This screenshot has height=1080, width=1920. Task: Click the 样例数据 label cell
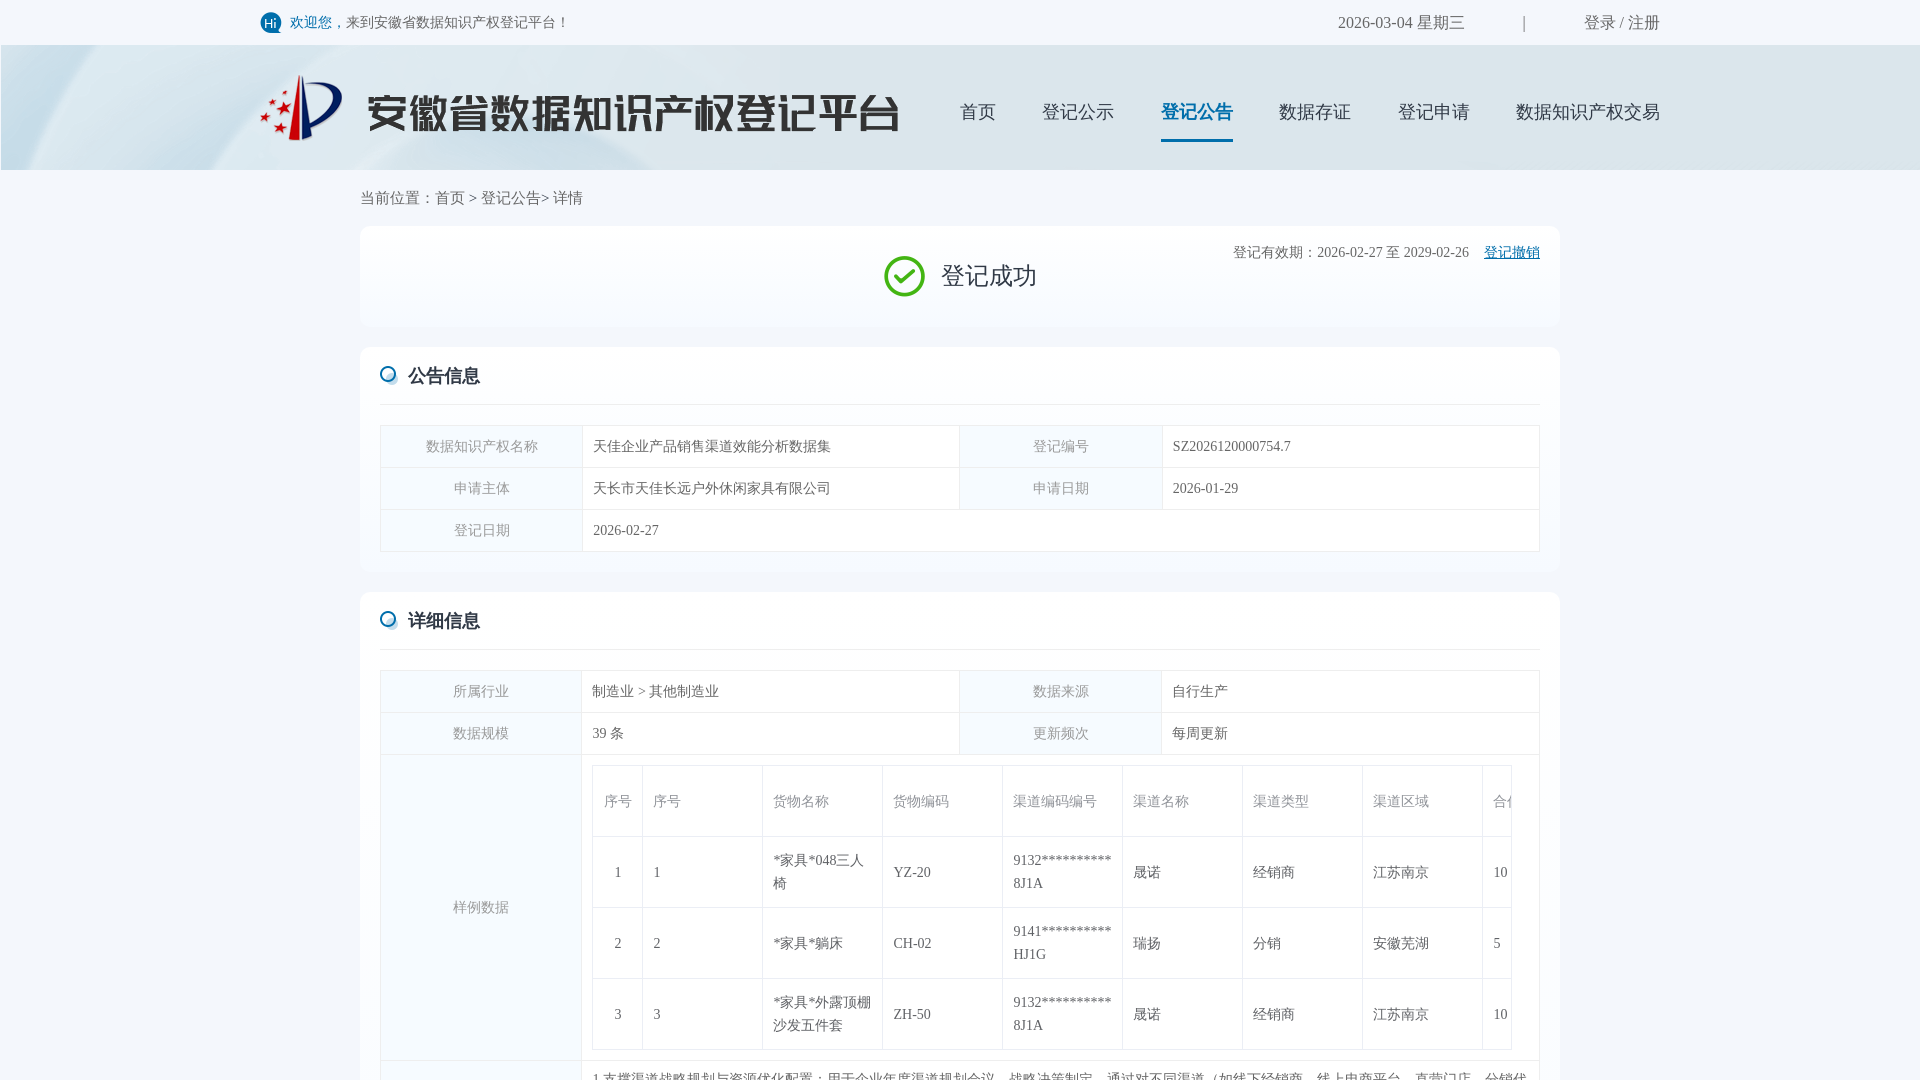pyautogui.click(x=481, y=908)
